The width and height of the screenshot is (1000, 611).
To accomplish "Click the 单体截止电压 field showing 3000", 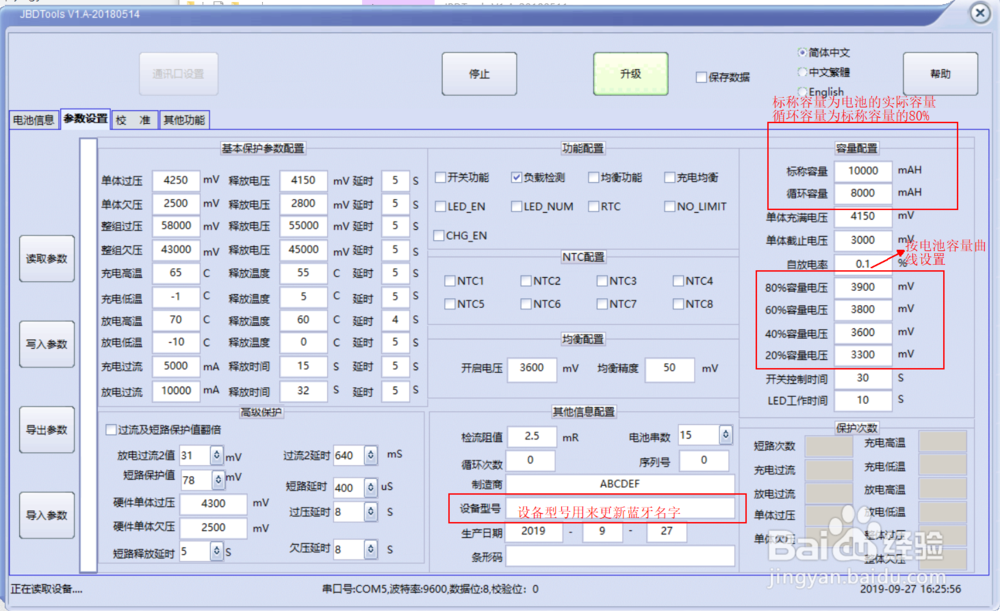I will (x=863, y=240).
